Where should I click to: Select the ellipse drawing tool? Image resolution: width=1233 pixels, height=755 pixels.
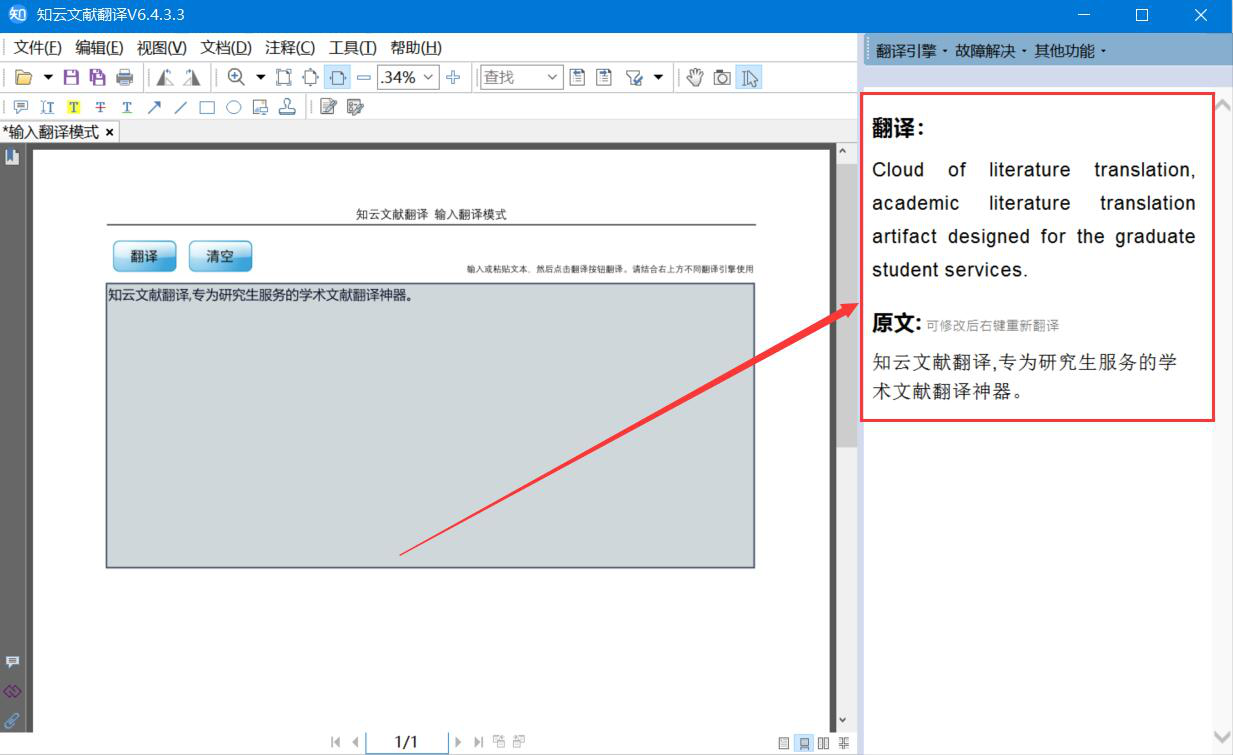tap(233, 107)
